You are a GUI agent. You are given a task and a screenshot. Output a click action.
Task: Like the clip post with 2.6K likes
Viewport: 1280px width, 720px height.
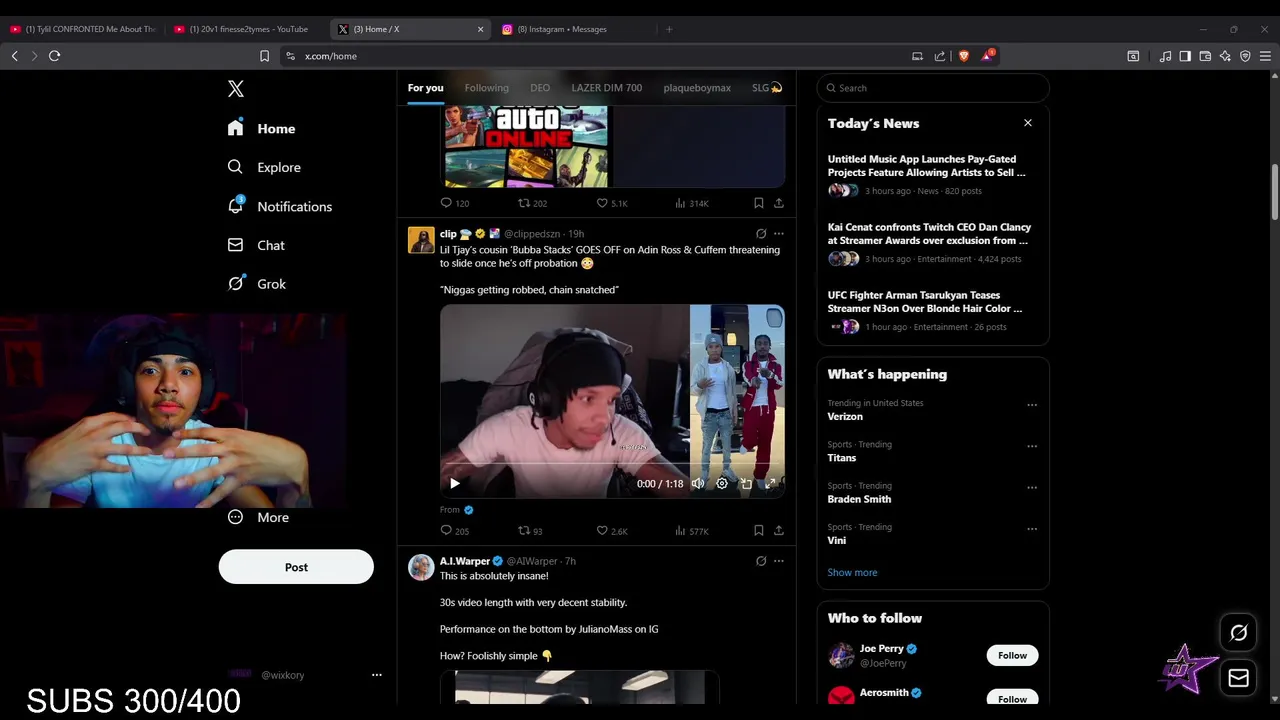point(612,531)
